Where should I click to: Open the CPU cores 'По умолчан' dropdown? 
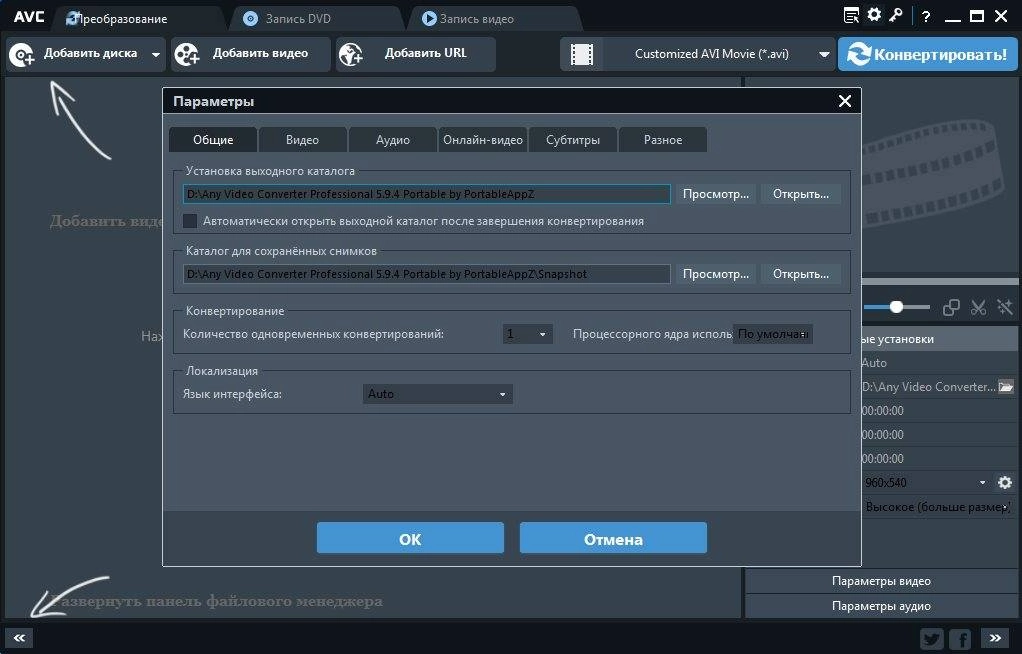pos(772,334)
